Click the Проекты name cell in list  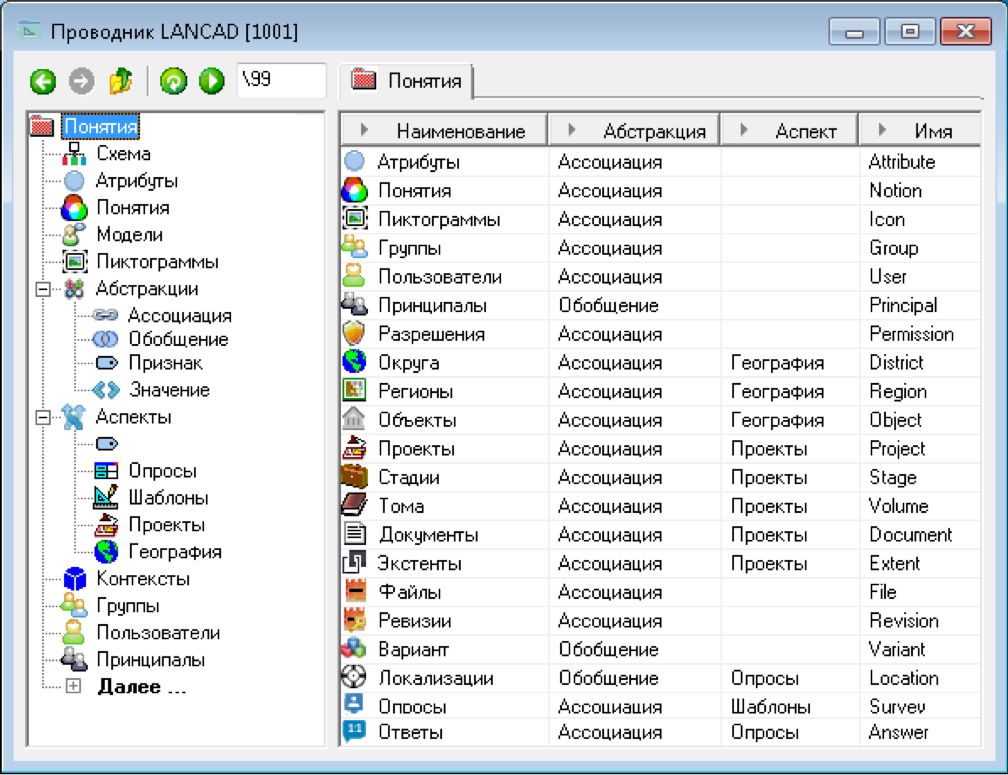pos(416,449)
